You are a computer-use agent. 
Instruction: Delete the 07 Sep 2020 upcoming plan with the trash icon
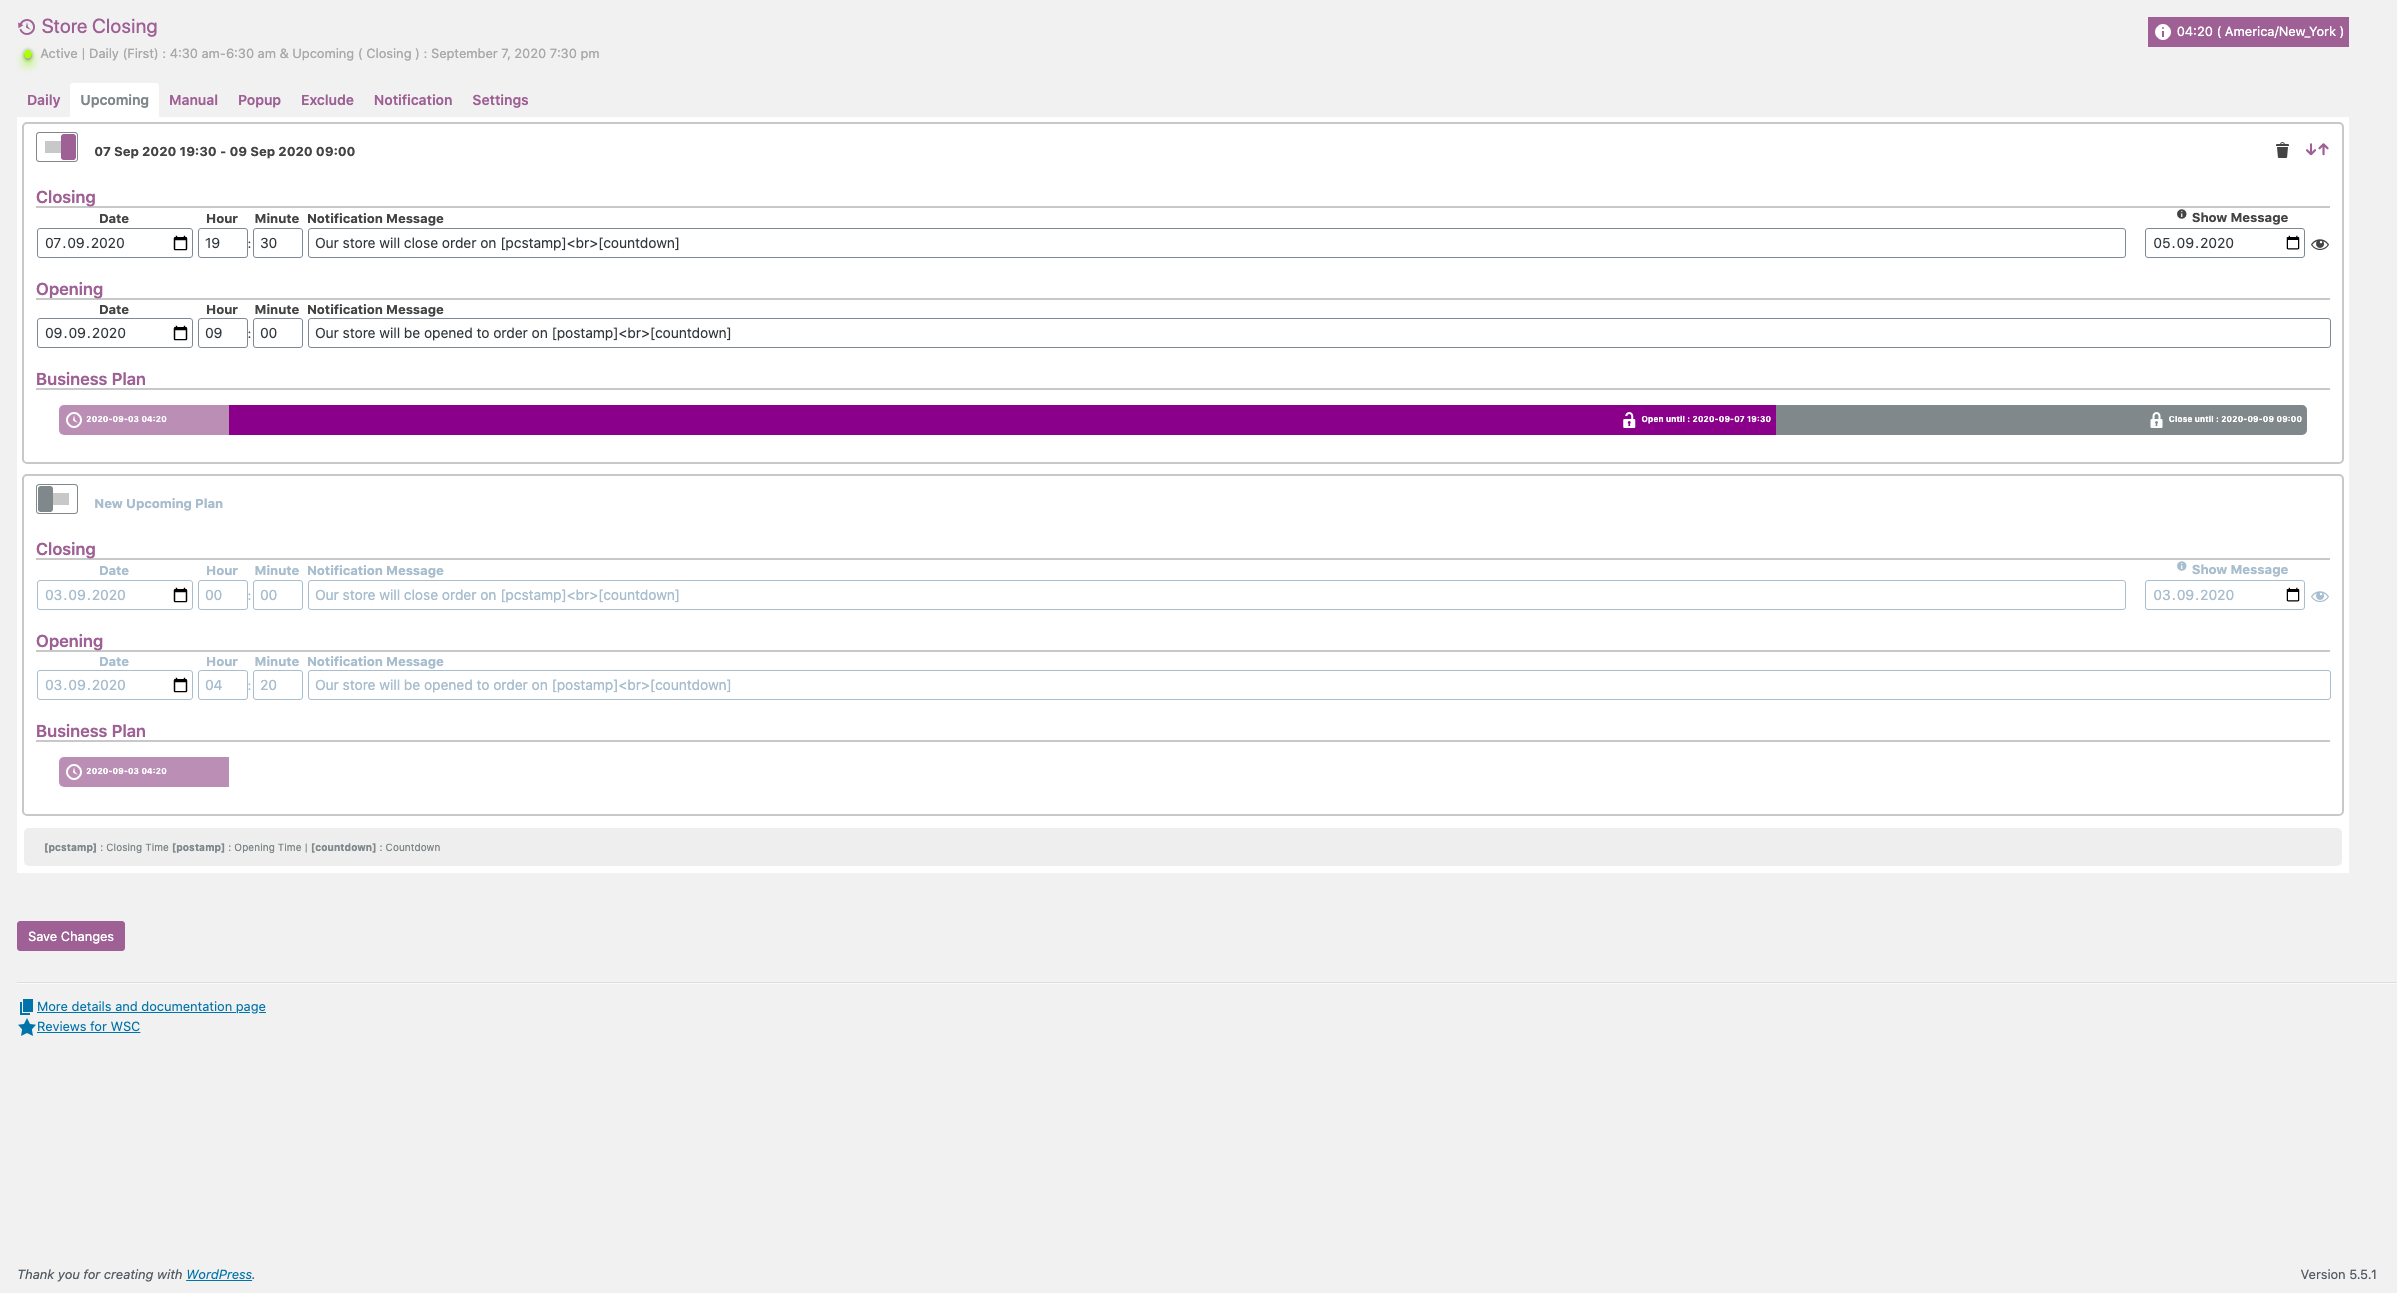(x=2282, y=150)
